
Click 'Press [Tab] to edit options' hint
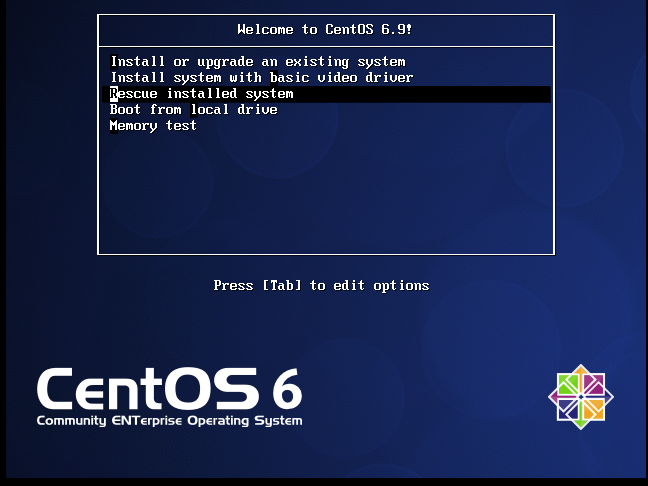point(322,286)
